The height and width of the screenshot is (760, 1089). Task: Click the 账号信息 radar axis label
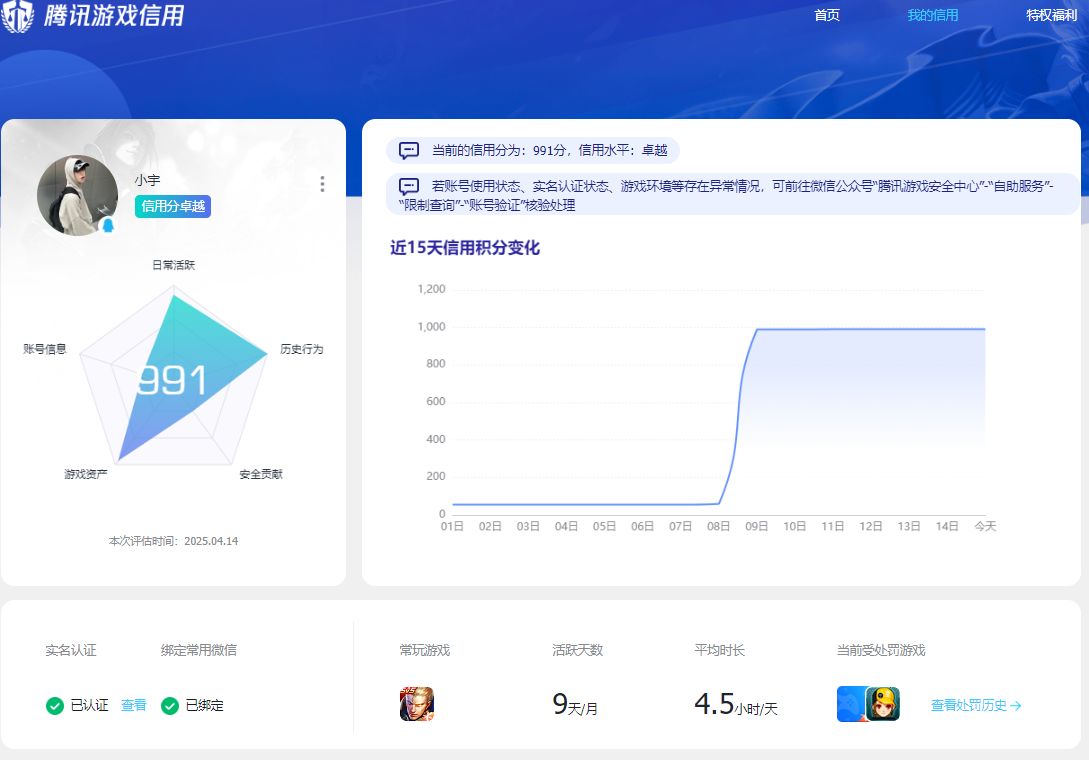click(x=44, y=349)
